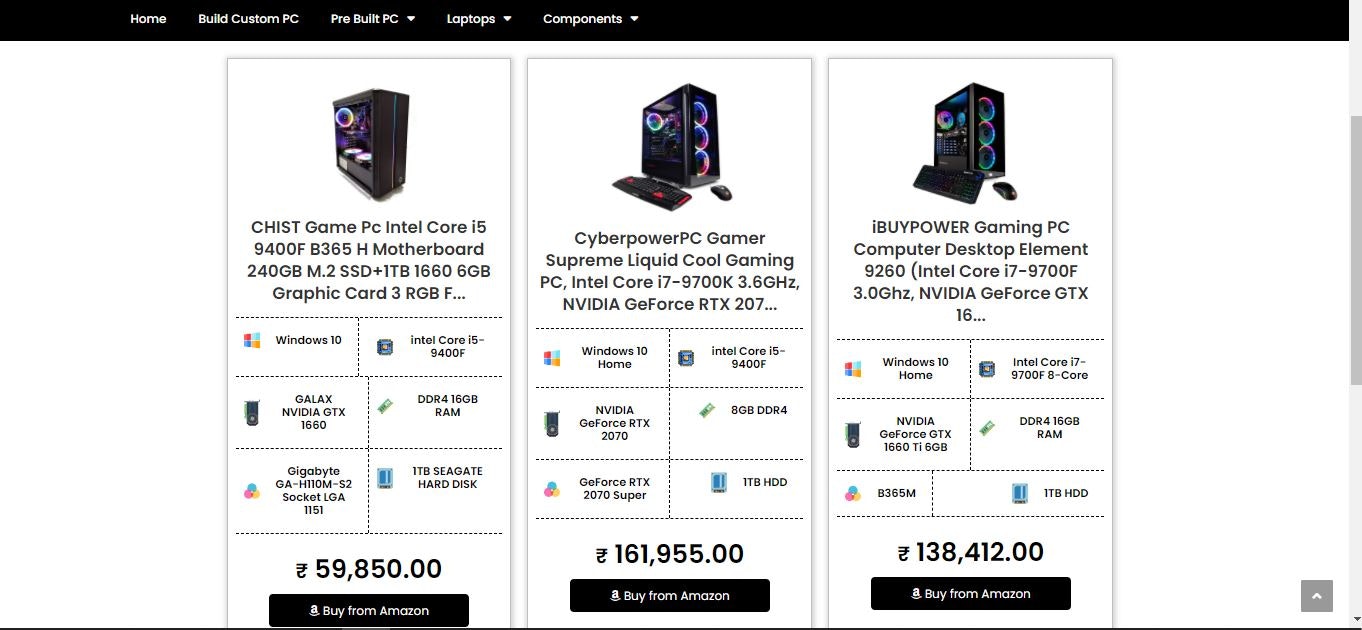The image size is (1362, 630).
Task: Click the GeForce RTX 2070 Super icon
Action: coord(553,489)
